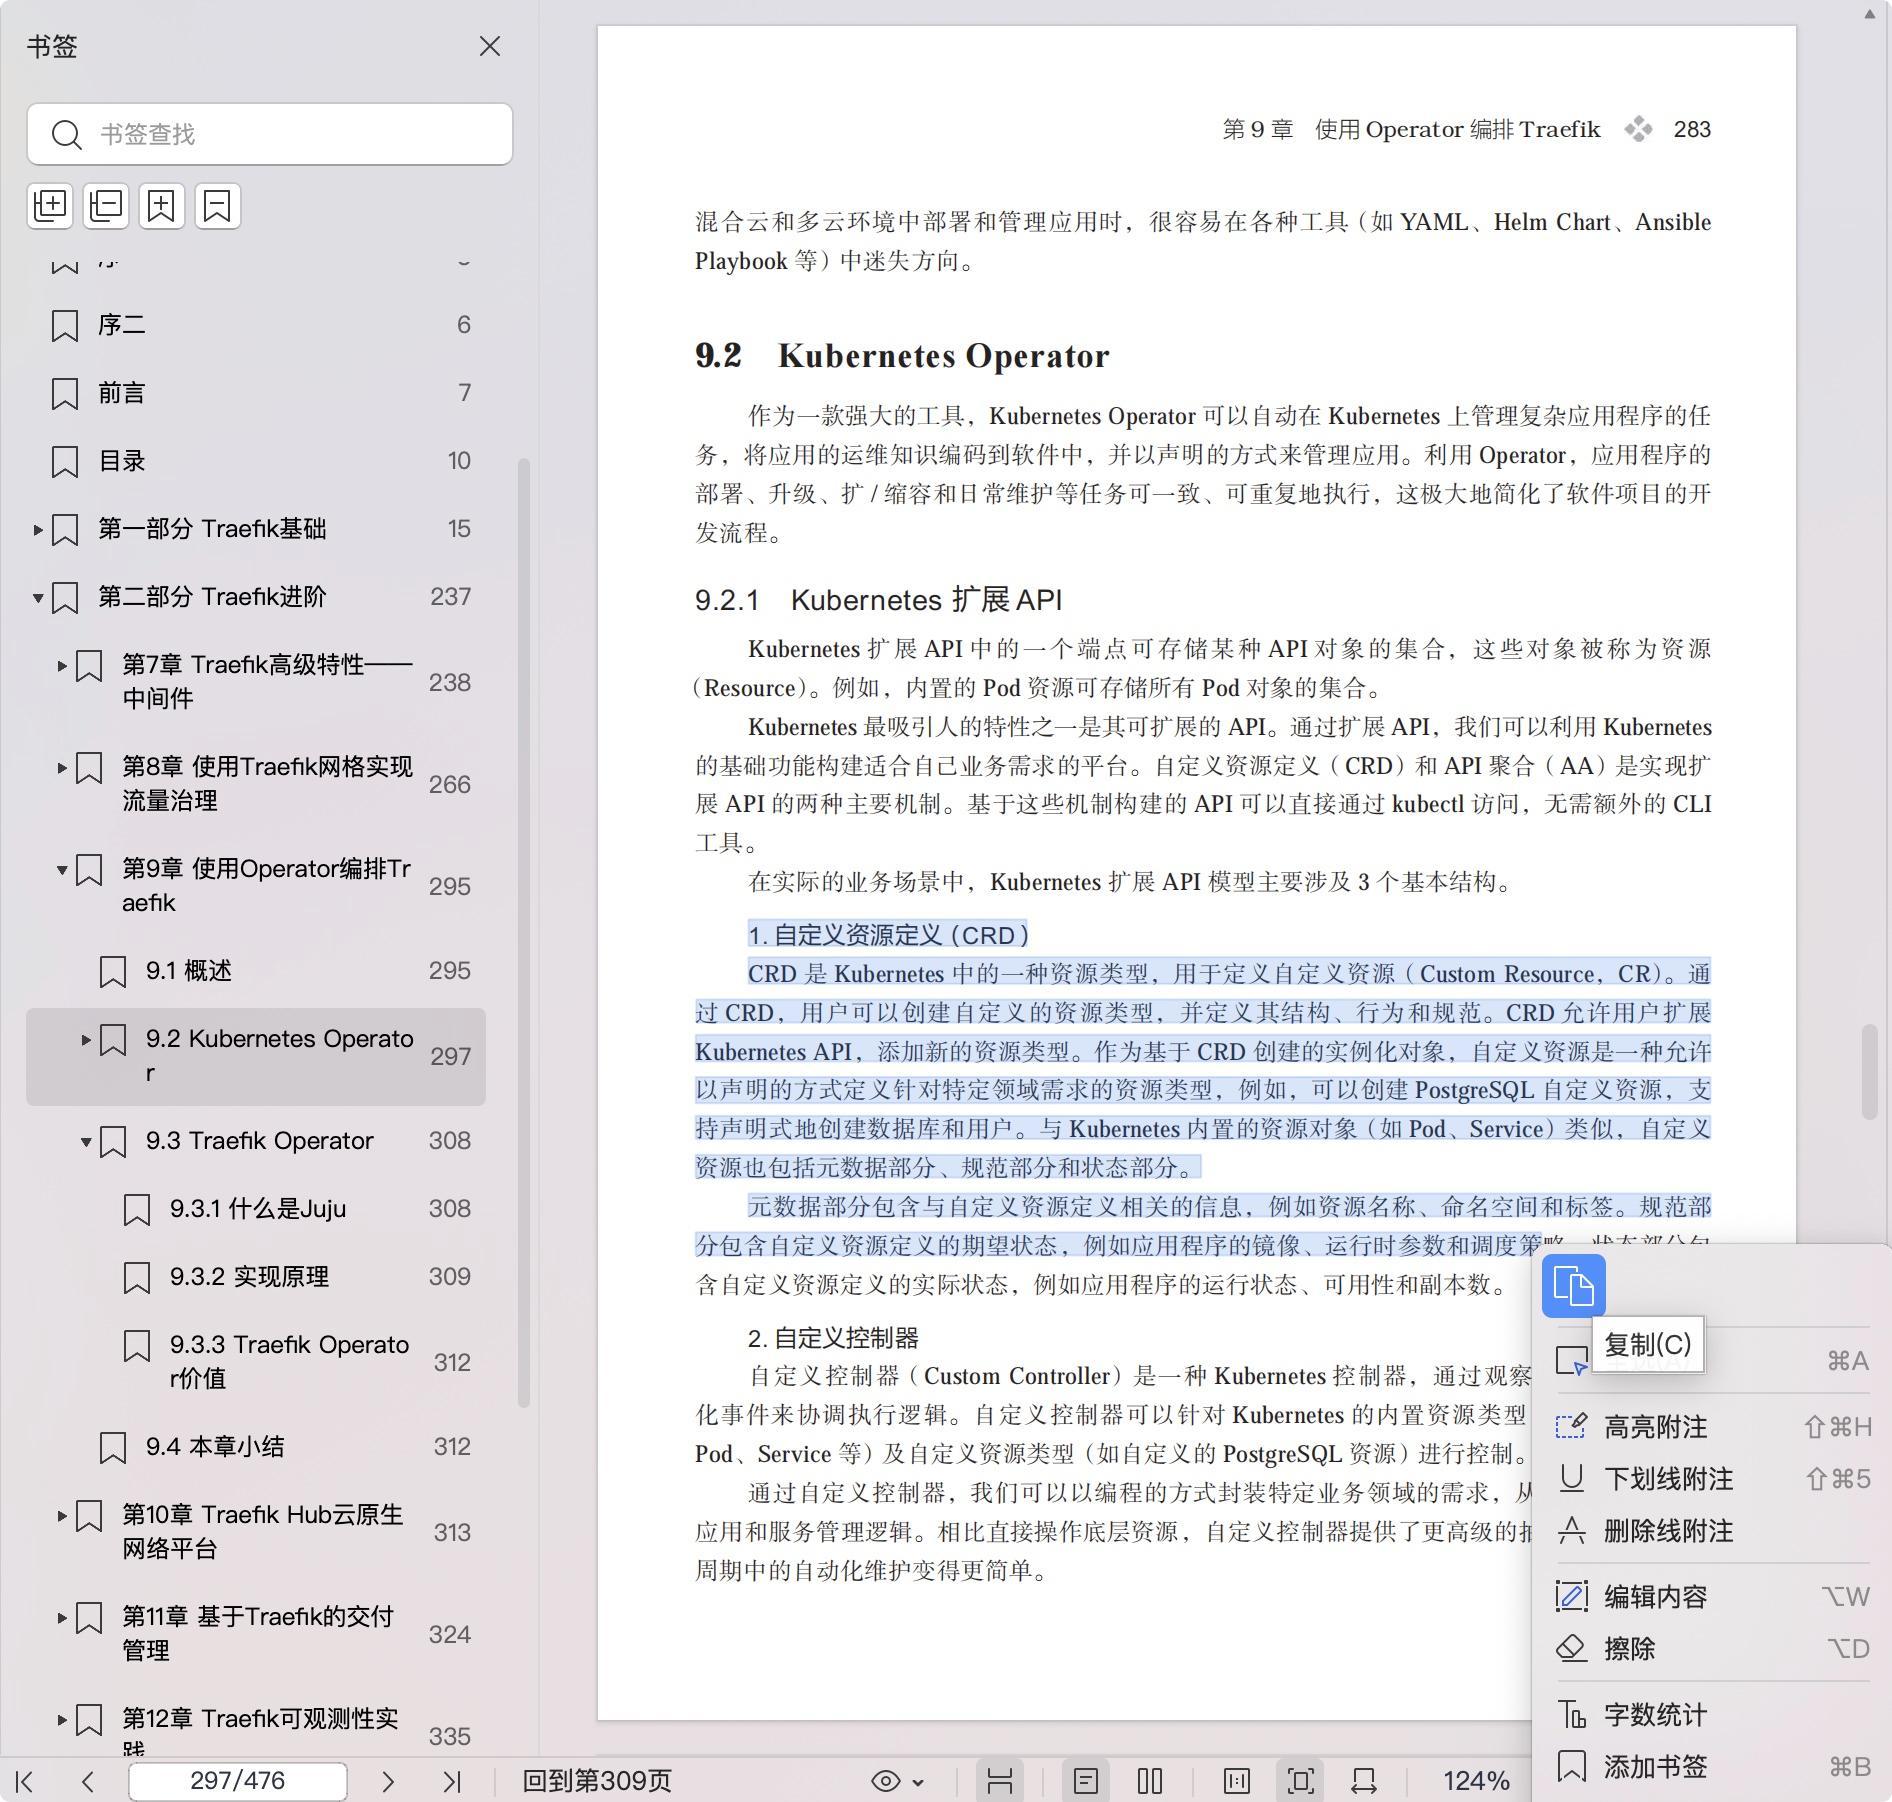The image size is (1892, 1802).
Task: Click the 回到第309页 link
Action: pyautogui.click(x=597, y=1781)
